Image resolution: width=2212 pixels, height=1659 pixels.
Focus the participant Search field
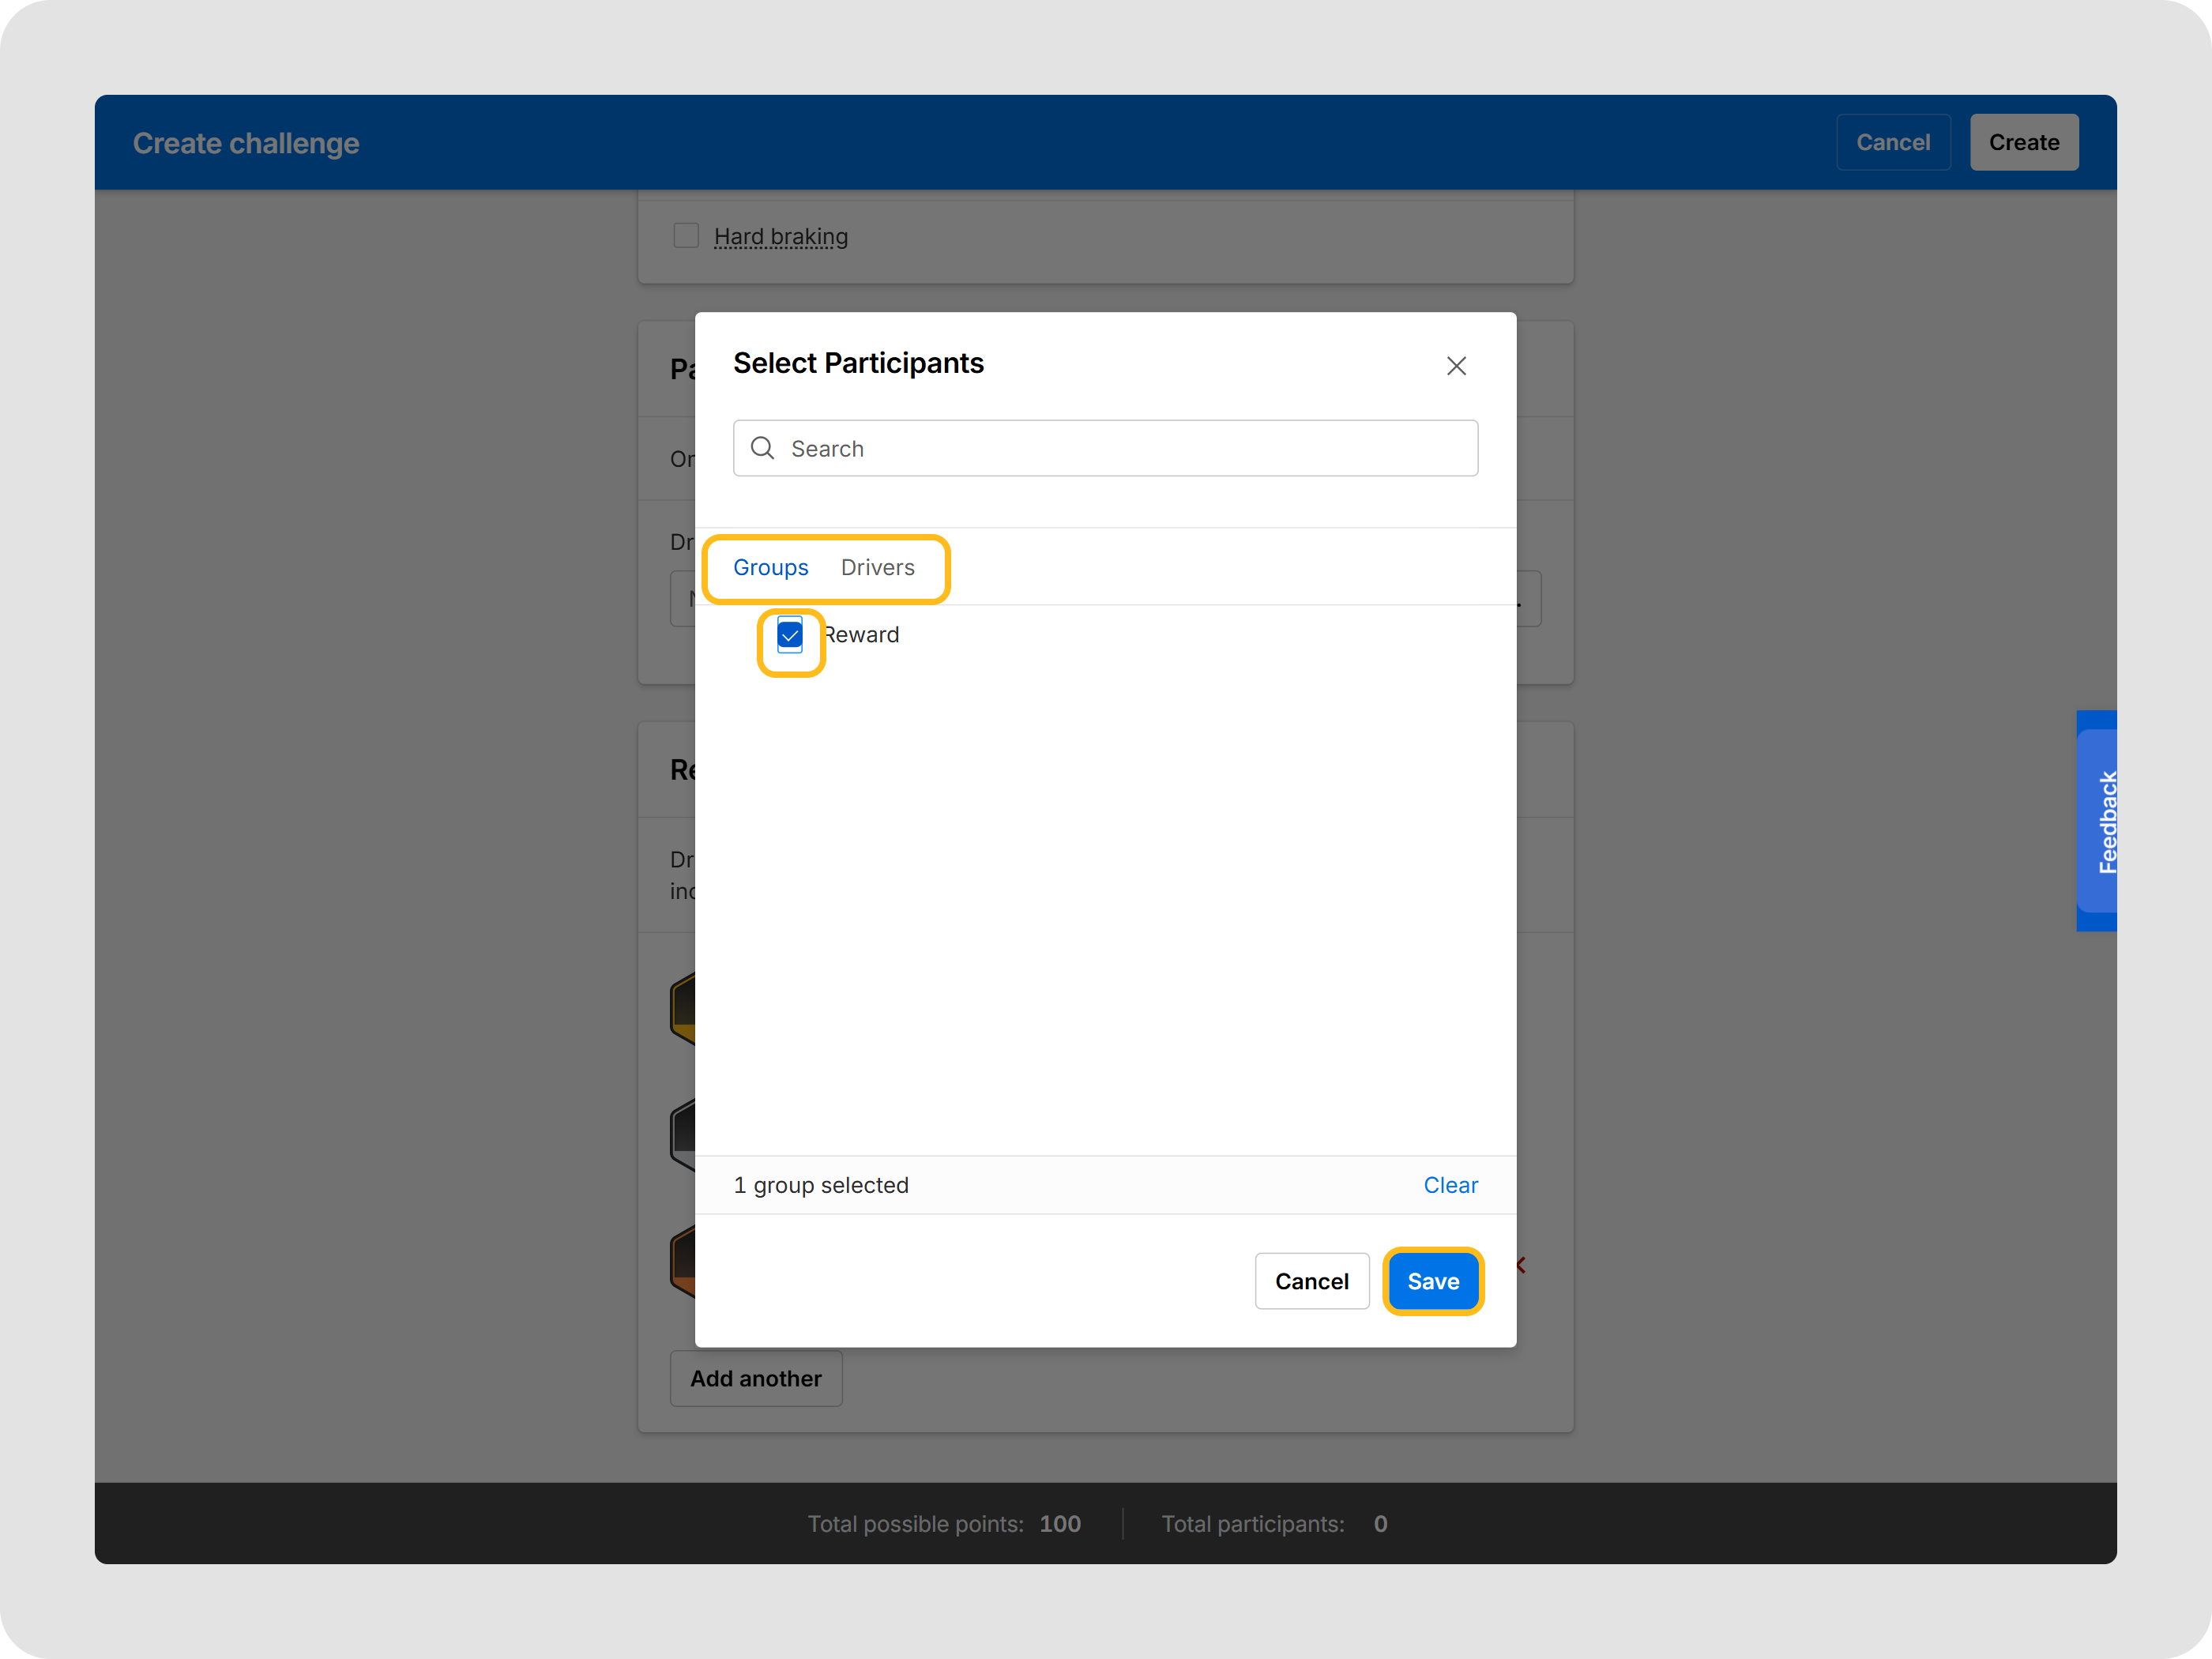pos(1105,448)
